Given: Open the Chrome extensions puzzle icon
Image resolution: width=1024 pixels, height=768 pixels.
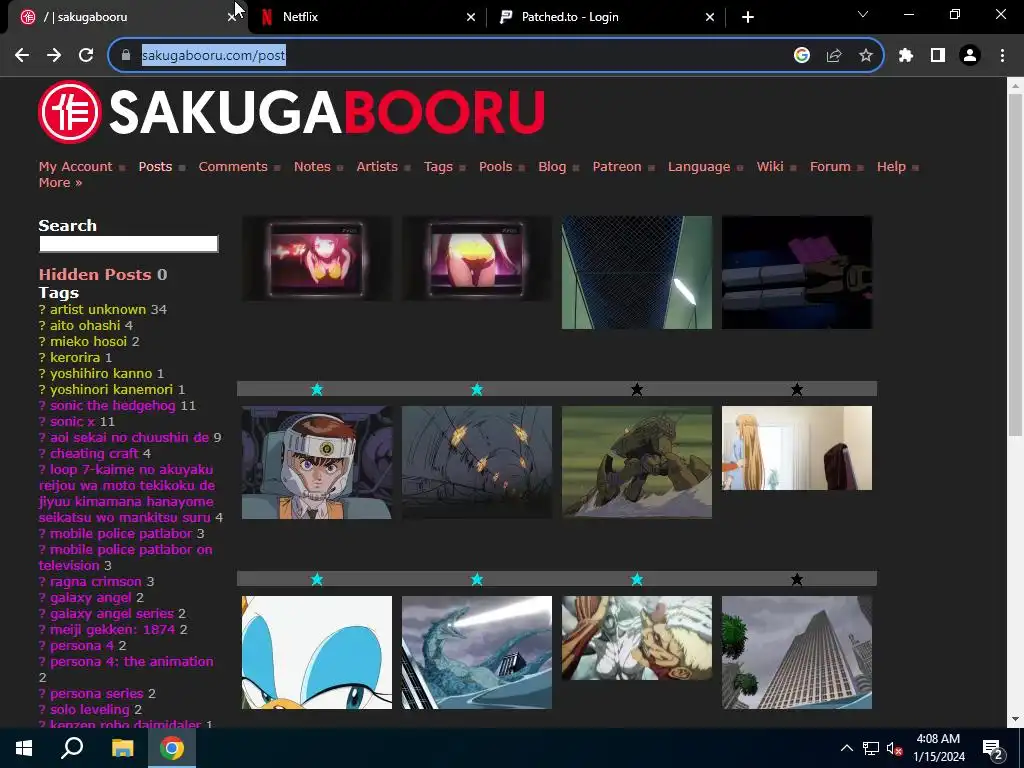Looking at the screenshot, I should tap(906, 56).
